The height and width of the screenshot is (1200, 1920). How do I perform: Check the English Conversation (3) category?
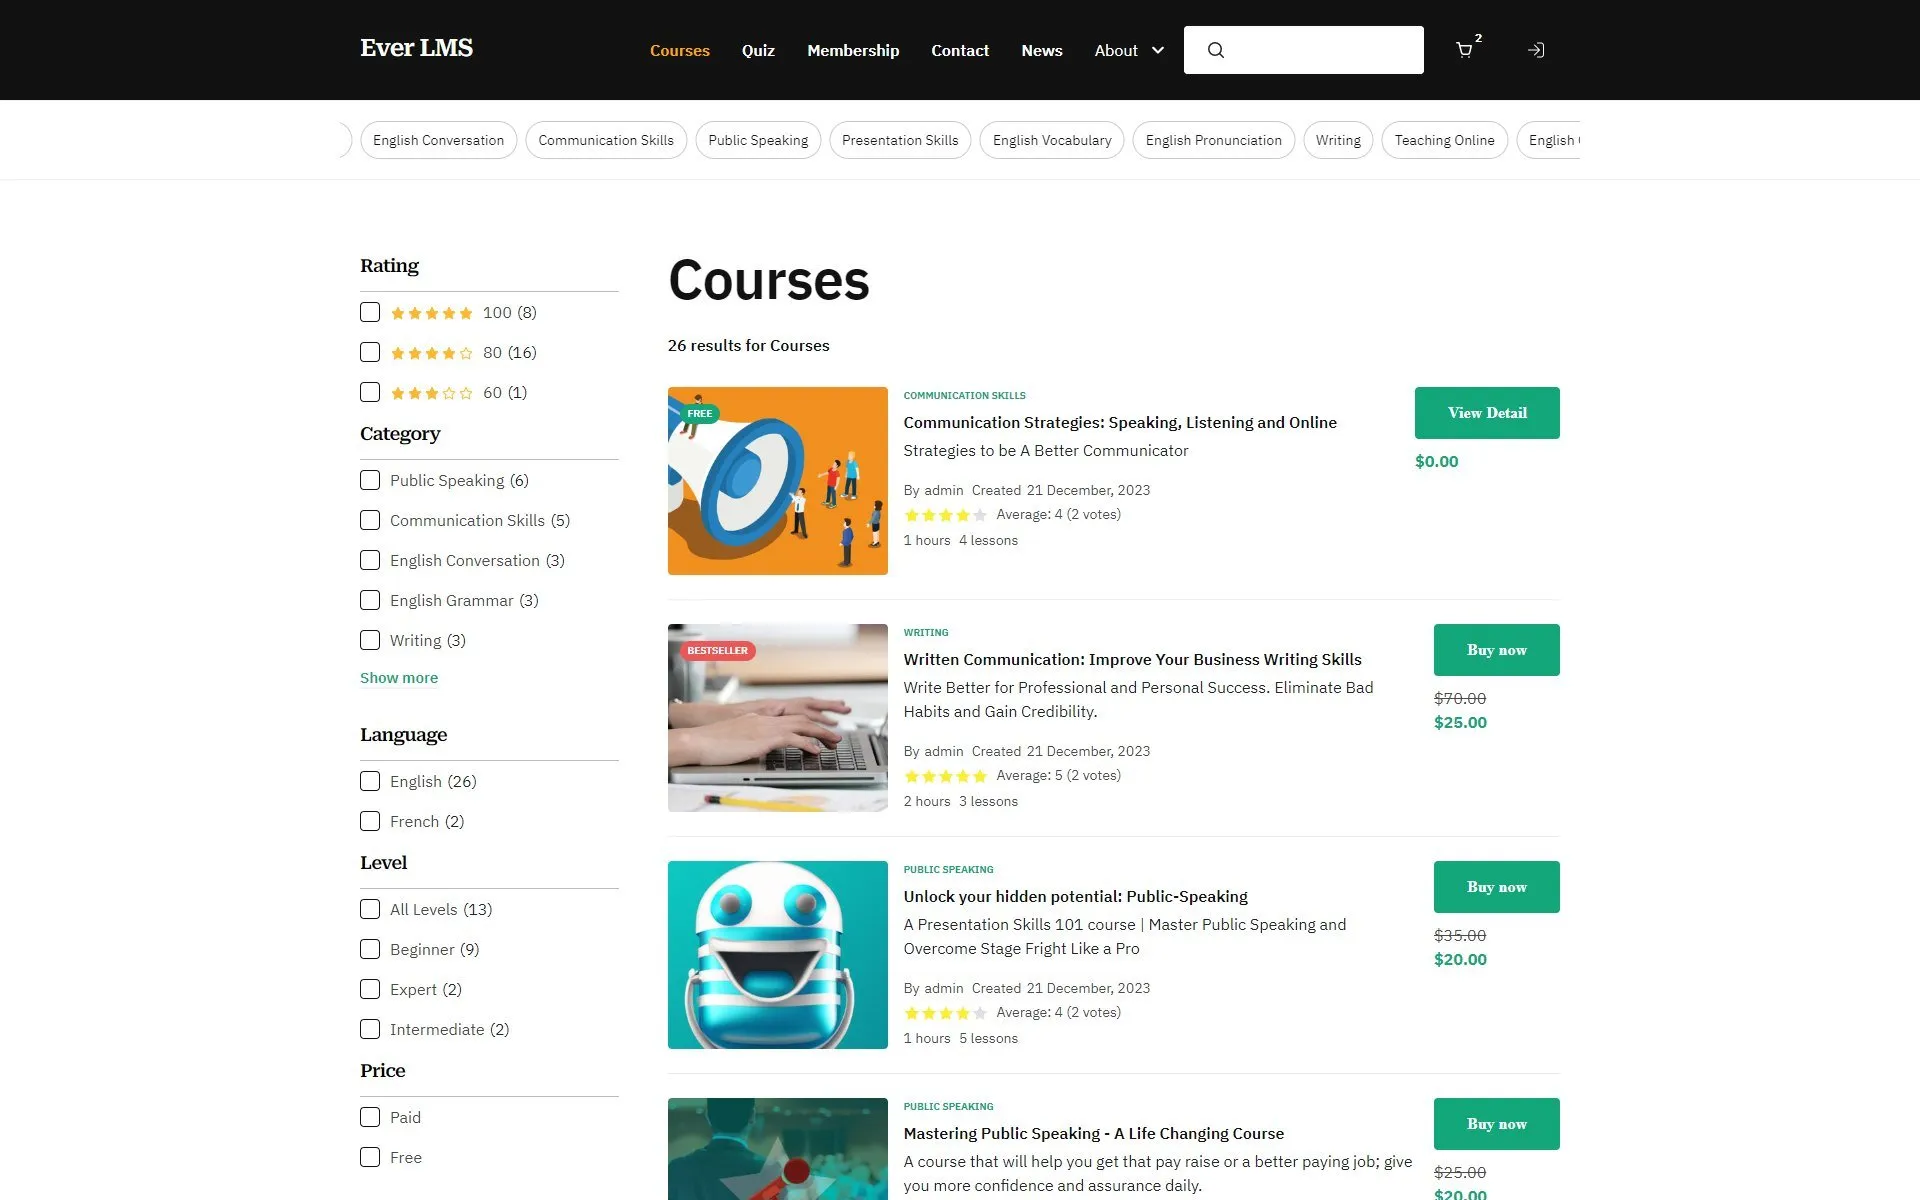point(370,560)
